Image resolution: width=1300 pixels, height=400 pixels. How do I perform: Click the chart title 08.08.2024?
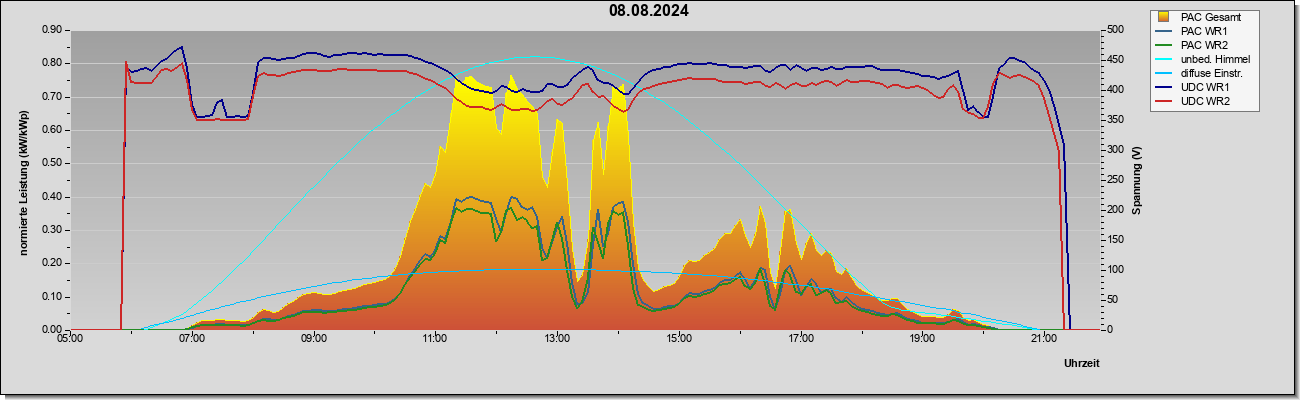649,11
